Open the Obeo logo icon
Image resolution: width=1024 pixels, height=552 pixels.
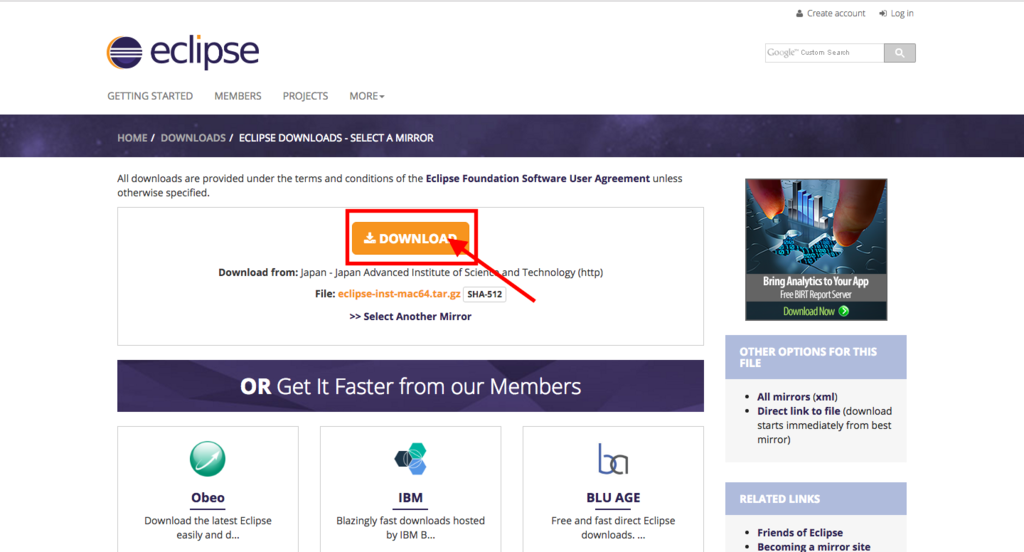click(208, 459)
